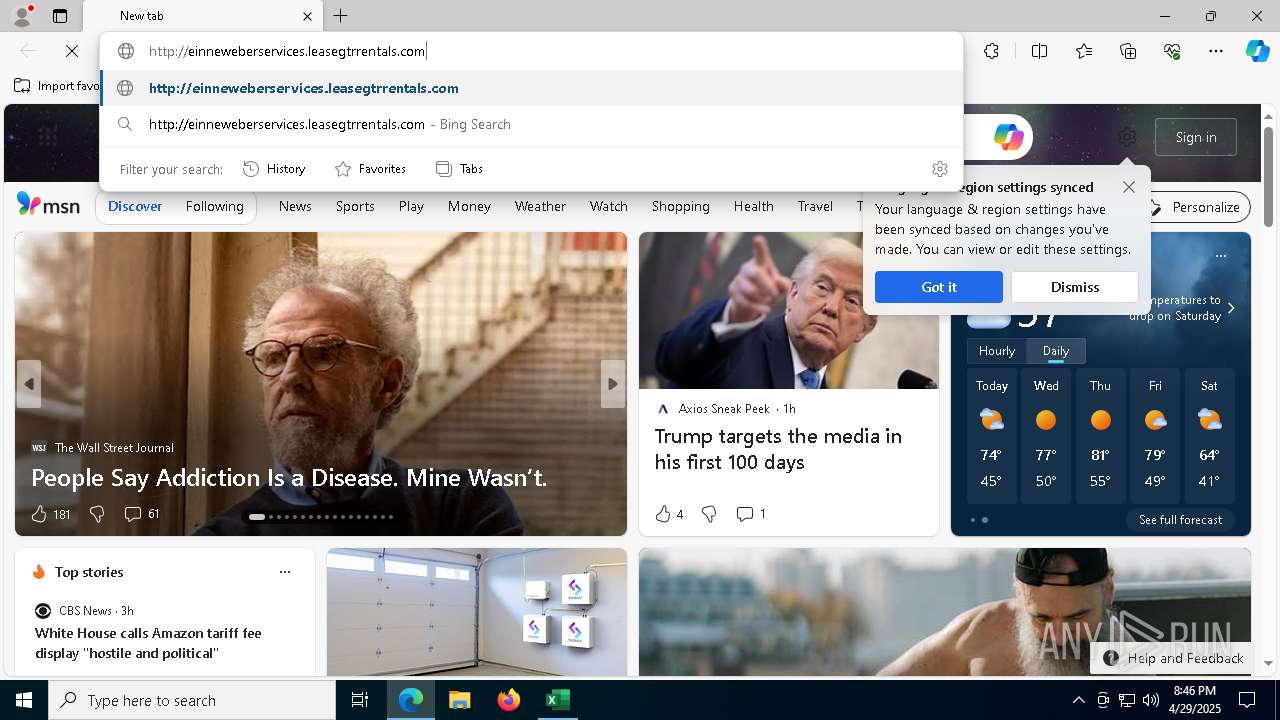The width and height of the screenshot is (1280, 720).
Task: Open search settings gear in suggestion dropdown
Action: tap(939, 169)
